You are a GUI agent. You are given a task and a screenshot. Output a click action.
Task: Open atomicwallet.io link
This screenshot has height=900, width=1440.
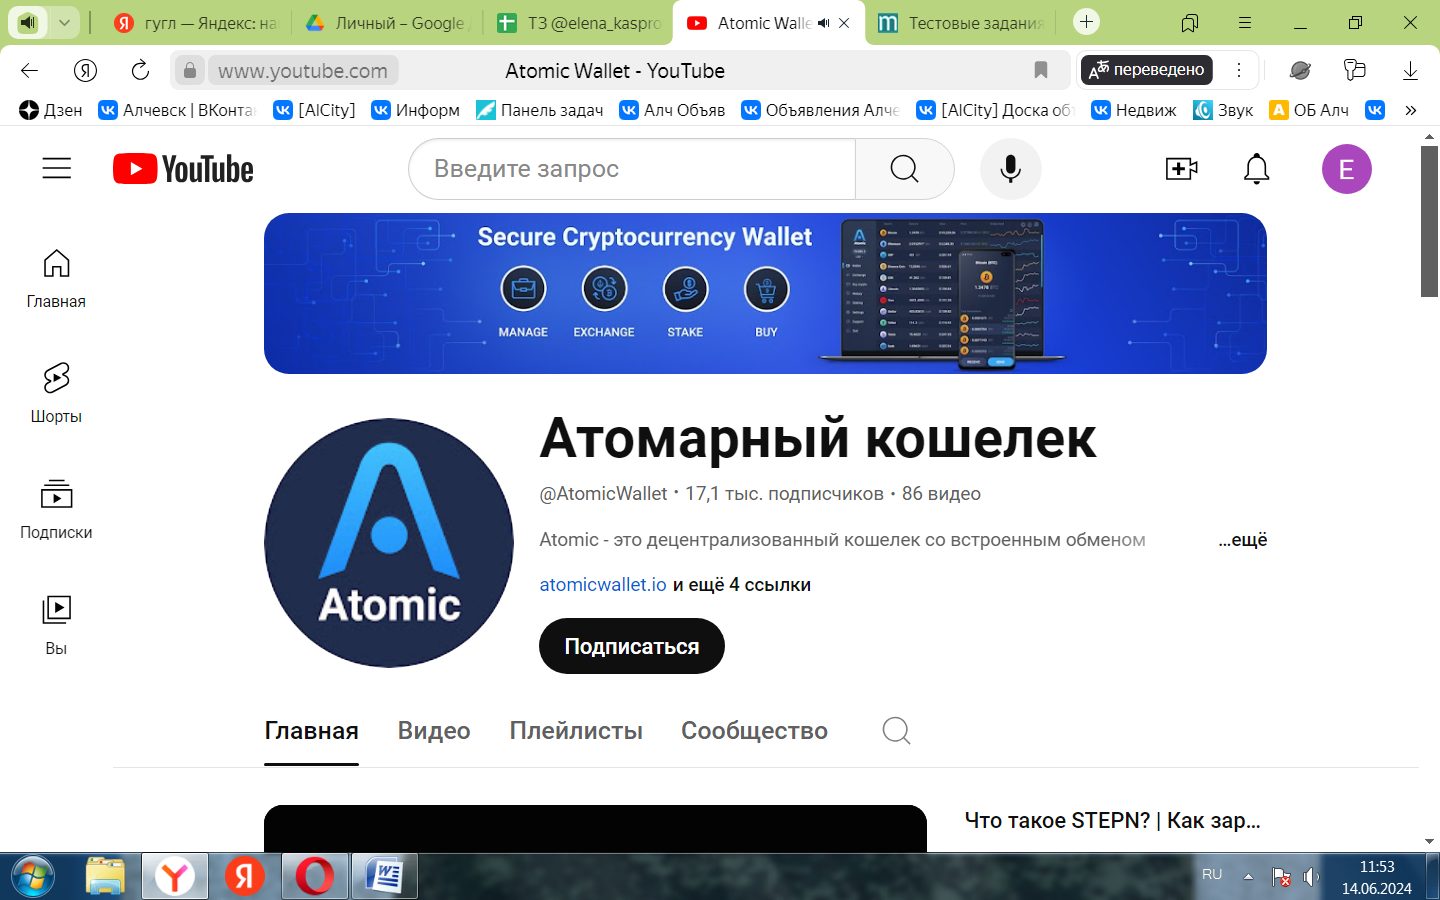[x=602, y=585]
